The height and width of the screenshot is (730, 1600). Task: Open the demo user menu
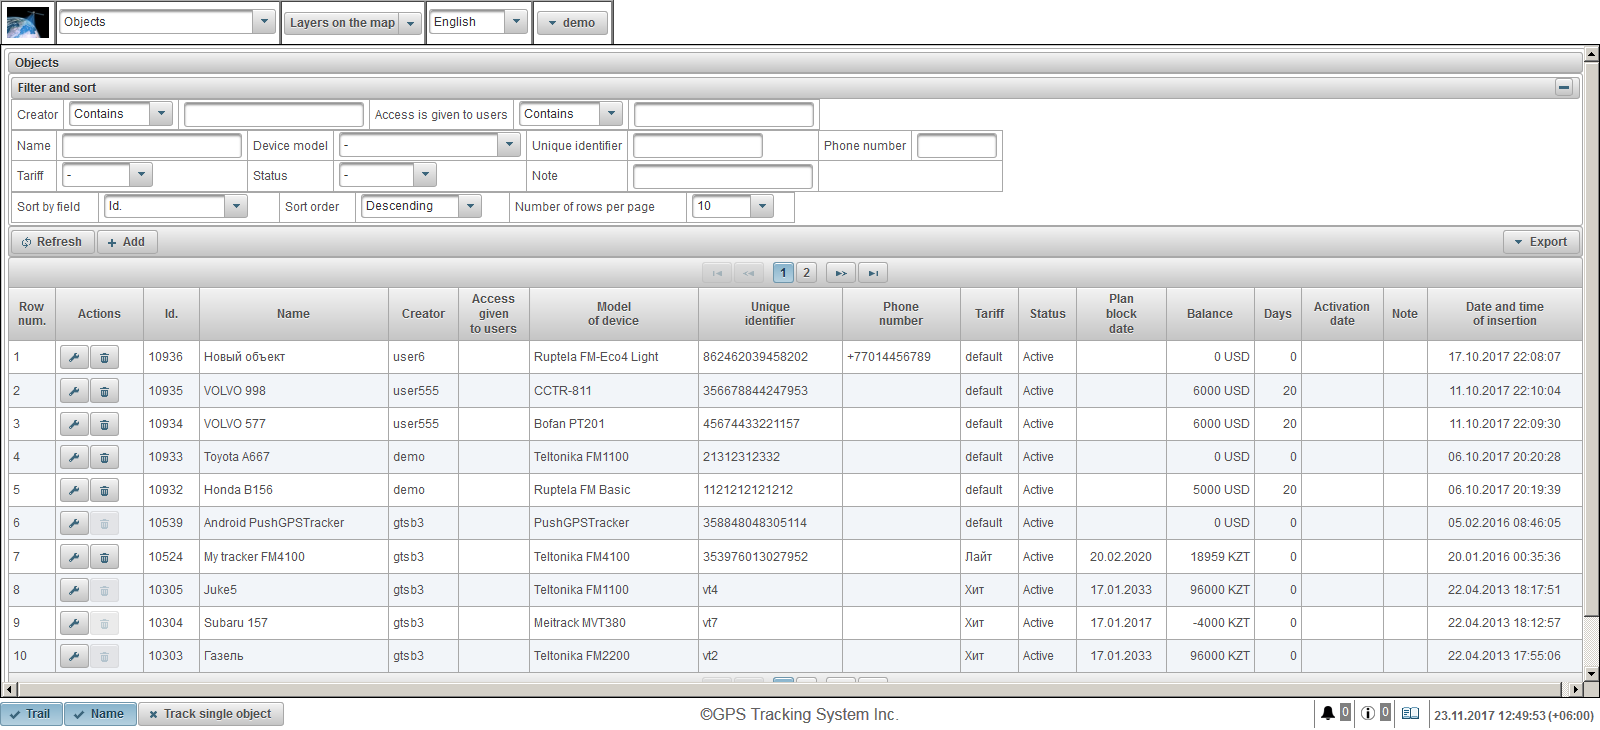pos(572,23)
